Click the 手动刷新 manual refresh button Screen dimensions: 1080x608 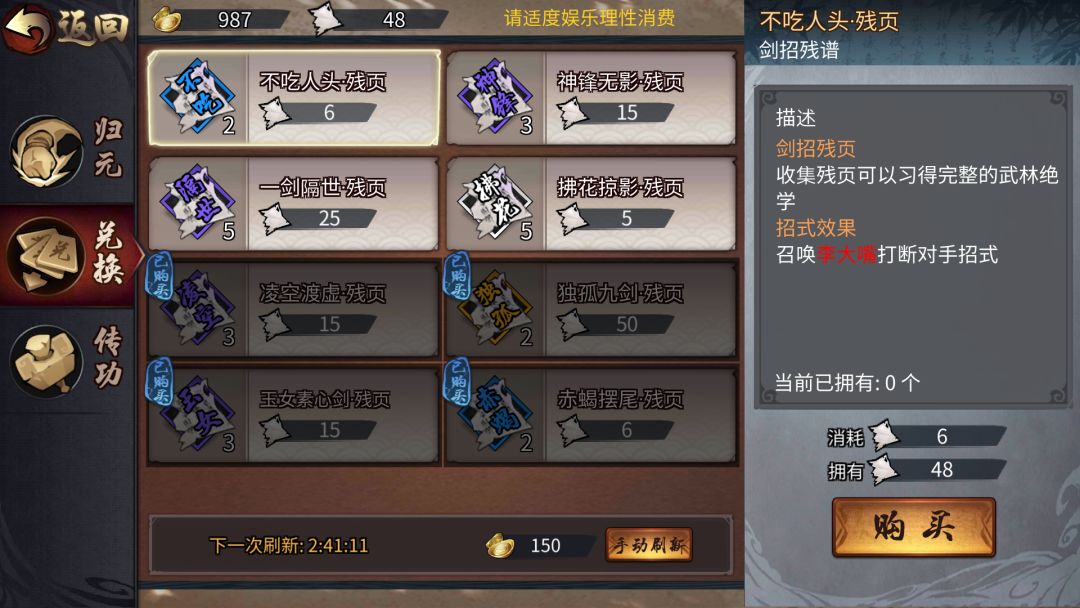648,545
